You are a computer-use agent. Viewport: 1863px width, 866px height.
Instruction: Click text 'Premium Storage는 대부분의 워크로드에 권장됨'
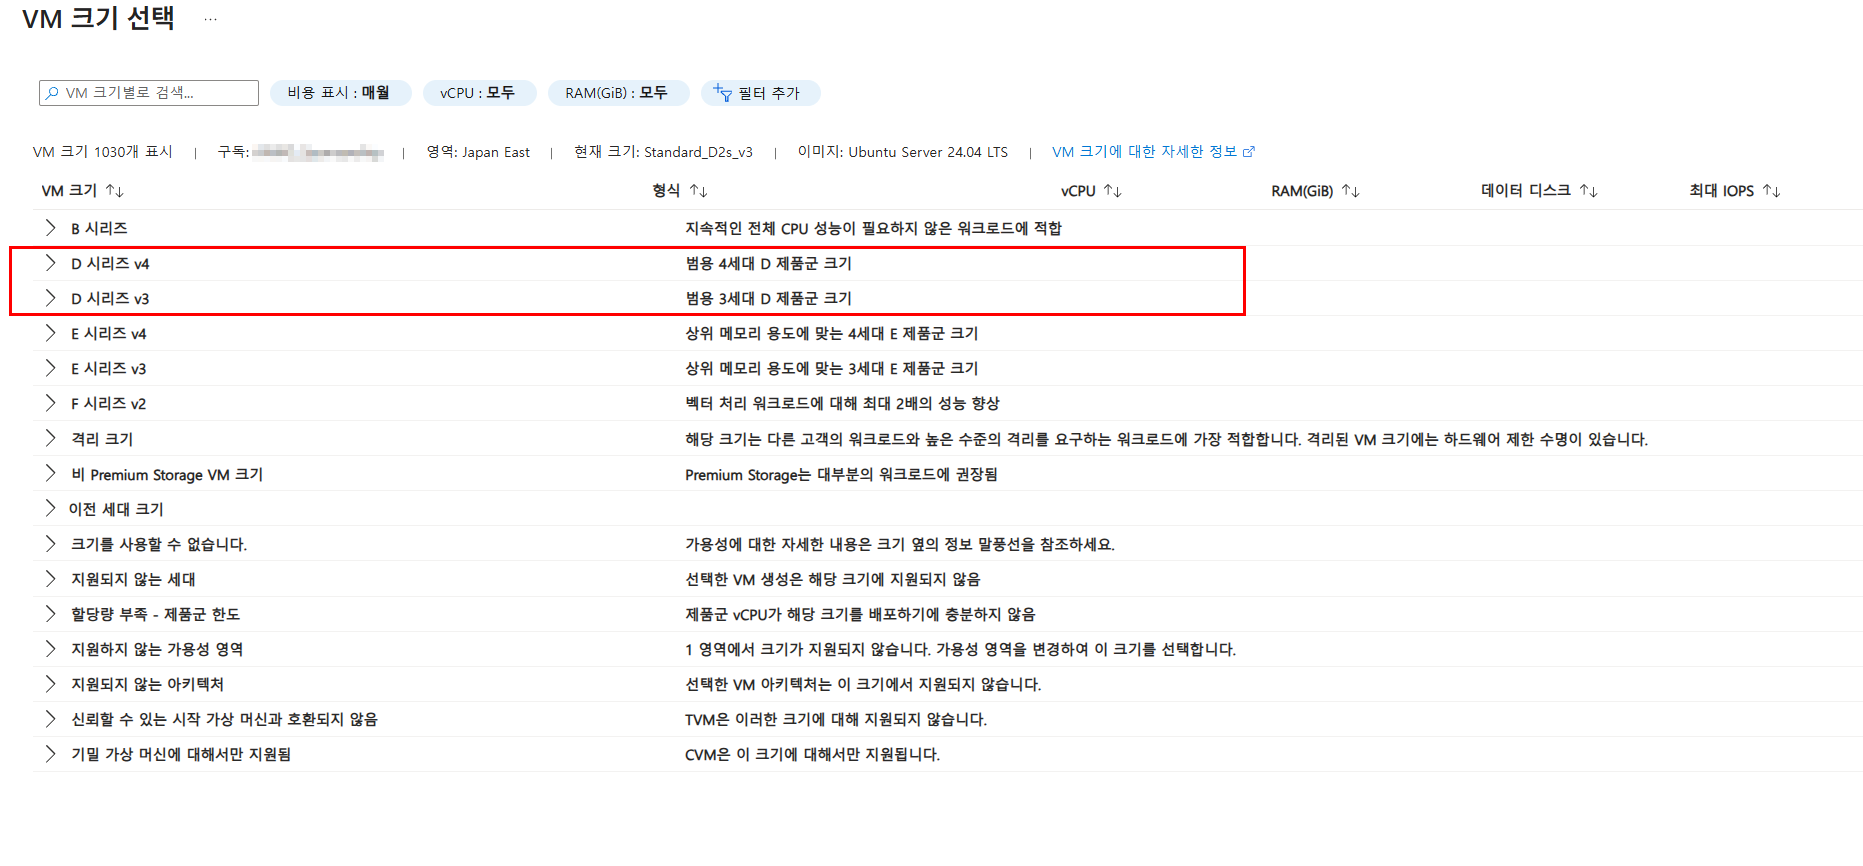coord(841,474)
